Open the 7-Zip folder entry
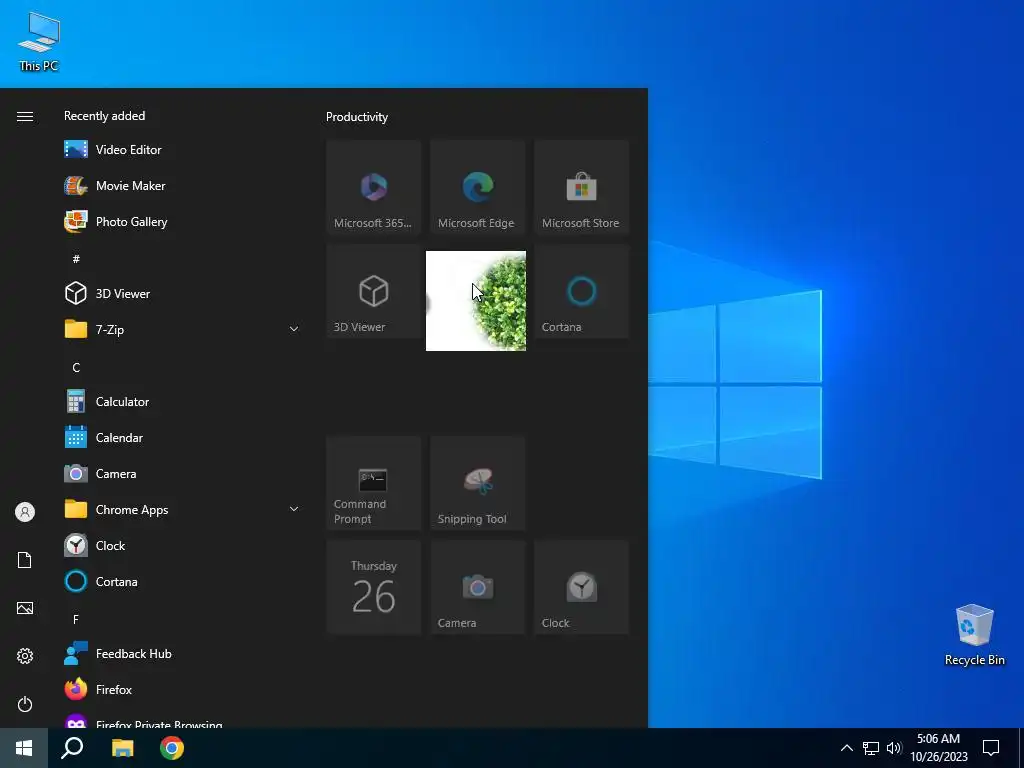The width and height of the screenshot is (1024, 768). pos(183,329)
